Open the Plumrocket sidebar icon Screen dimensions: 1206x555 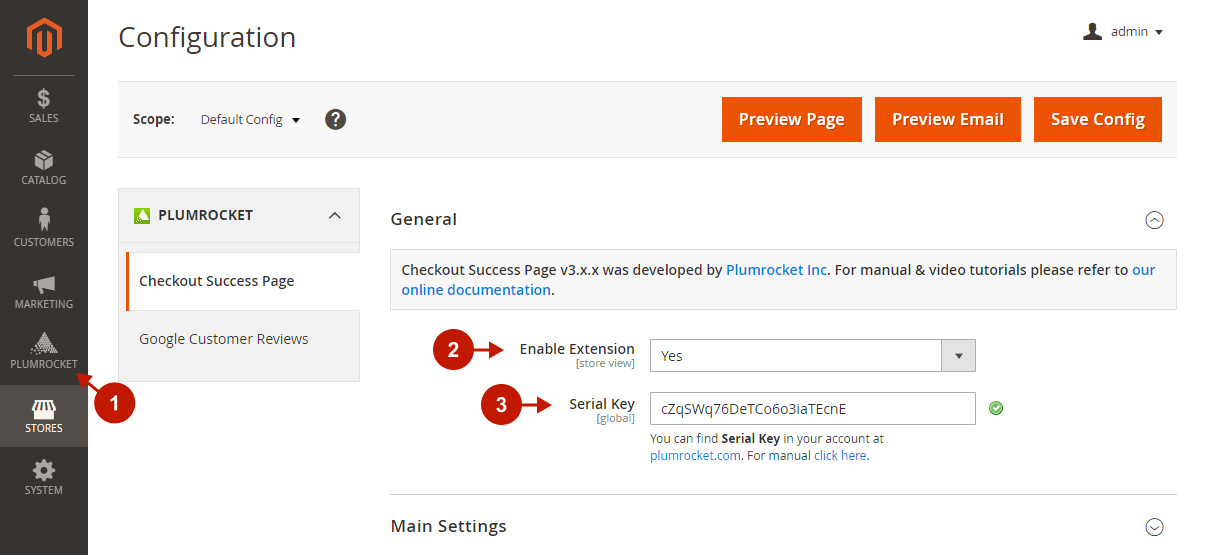(44, 345)
